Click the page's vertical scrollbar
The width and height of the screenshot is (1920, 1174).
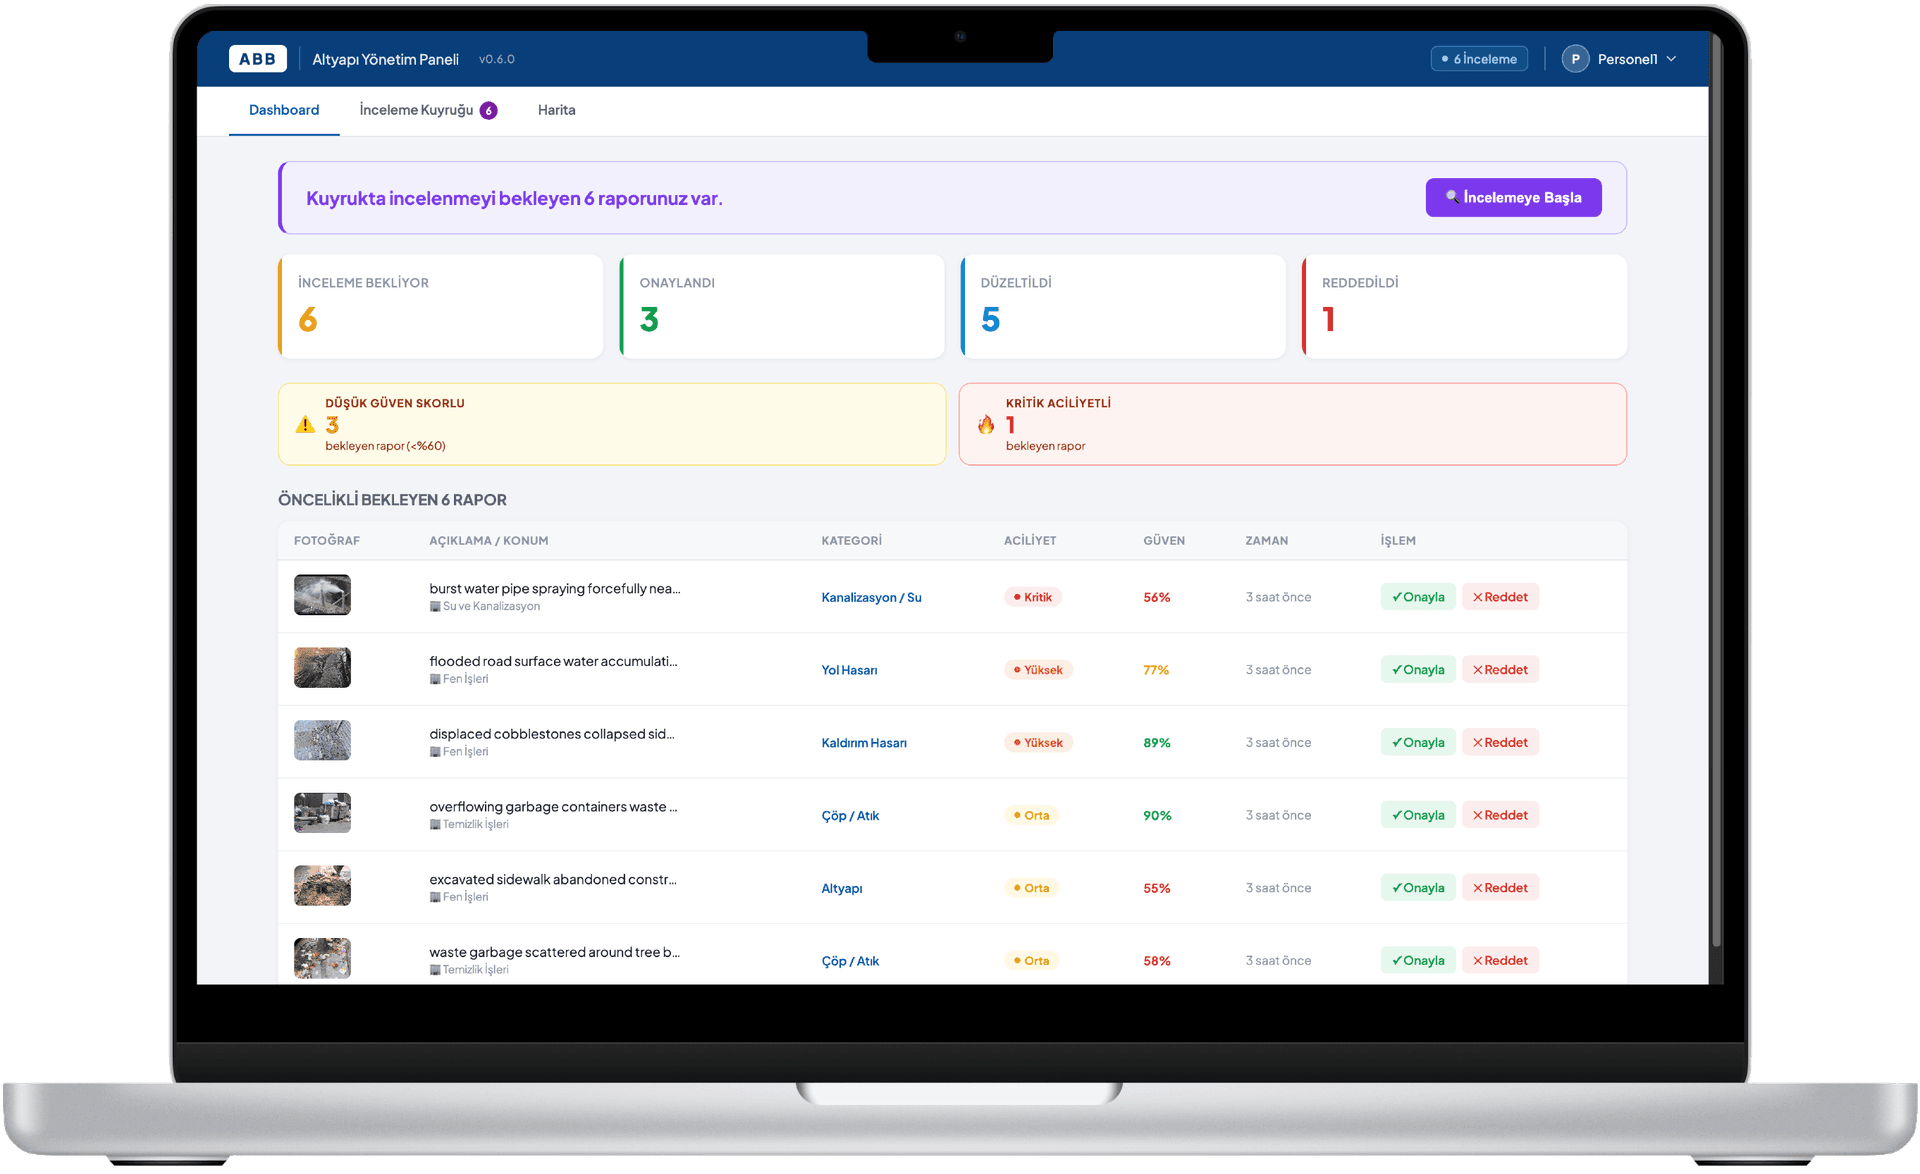pos(1716,490)
